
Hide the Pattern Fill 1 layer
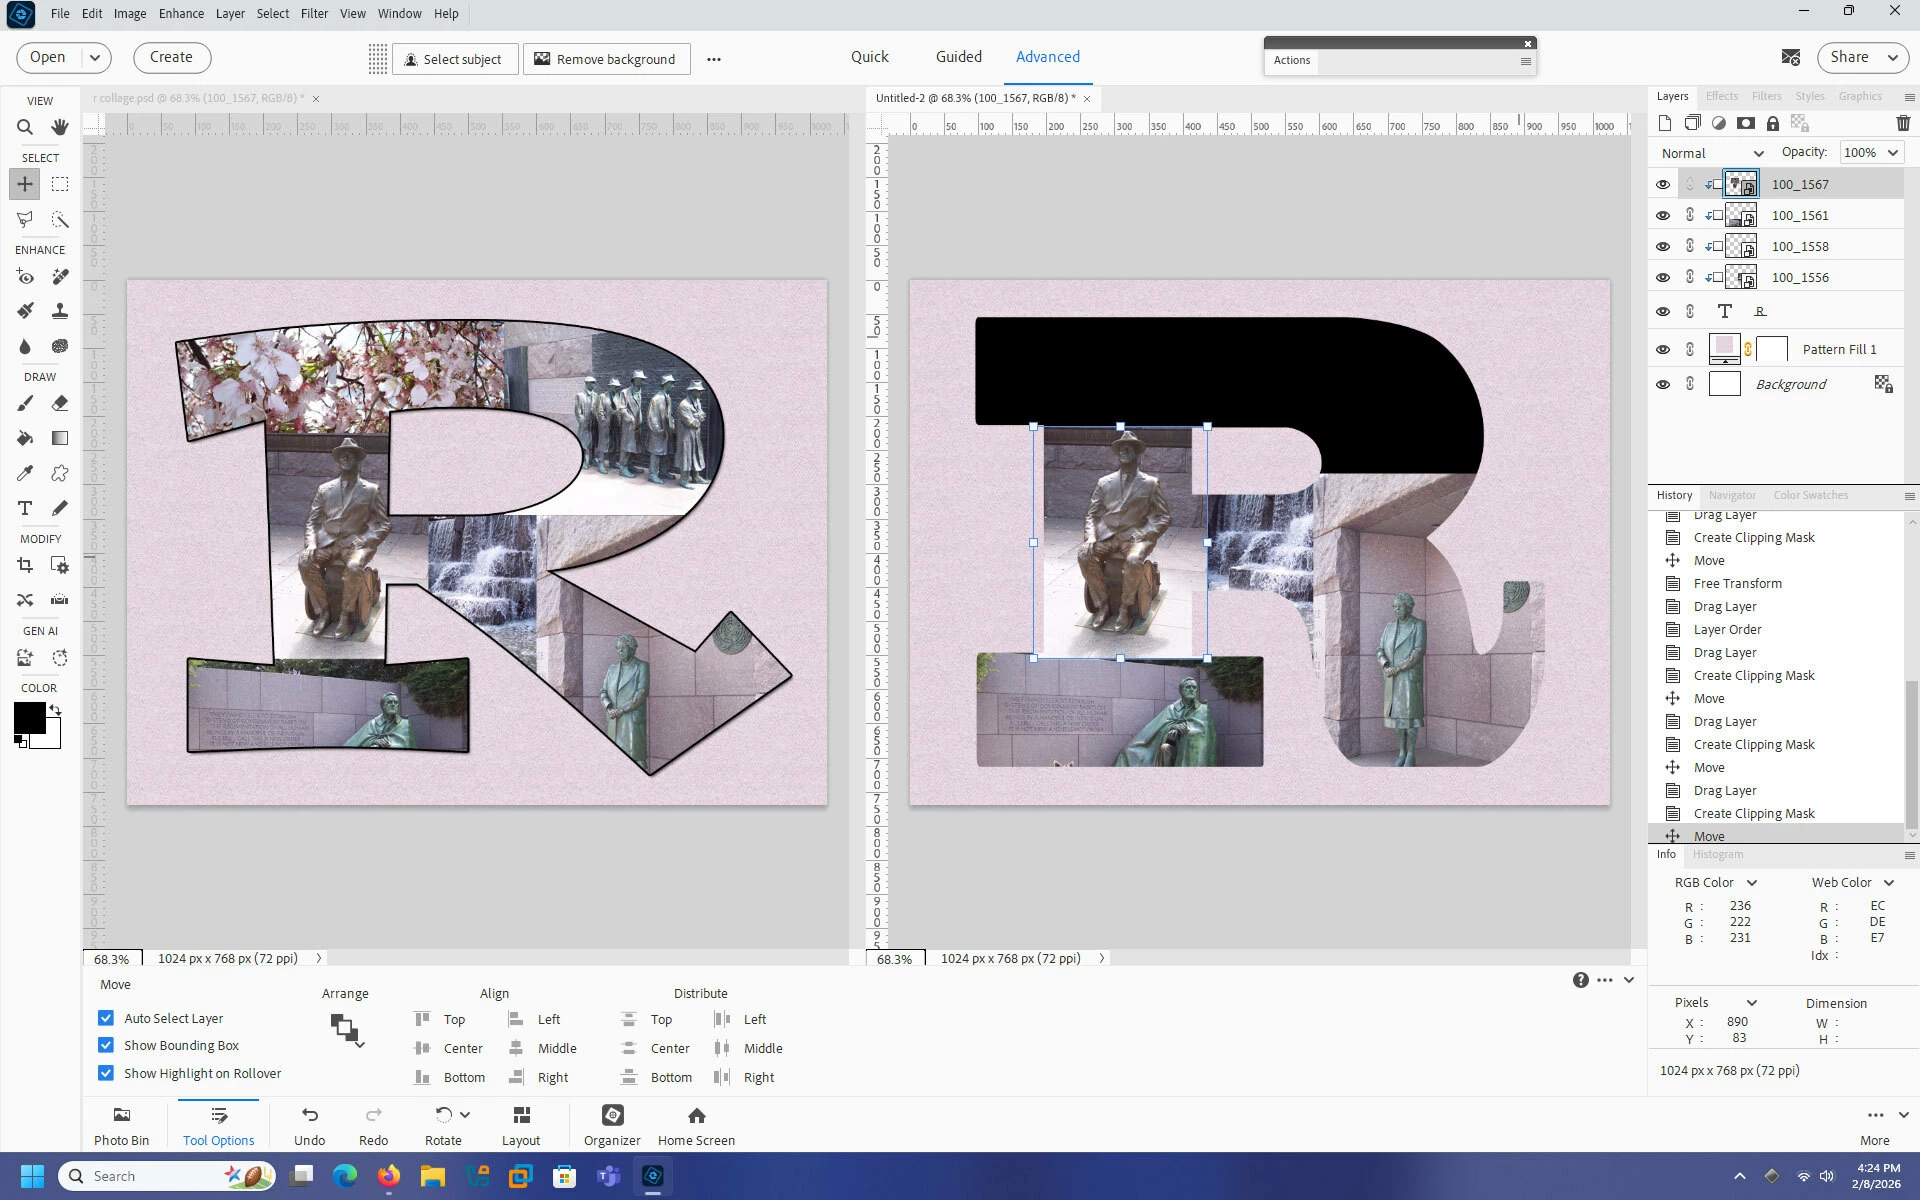click(1662, 349)
